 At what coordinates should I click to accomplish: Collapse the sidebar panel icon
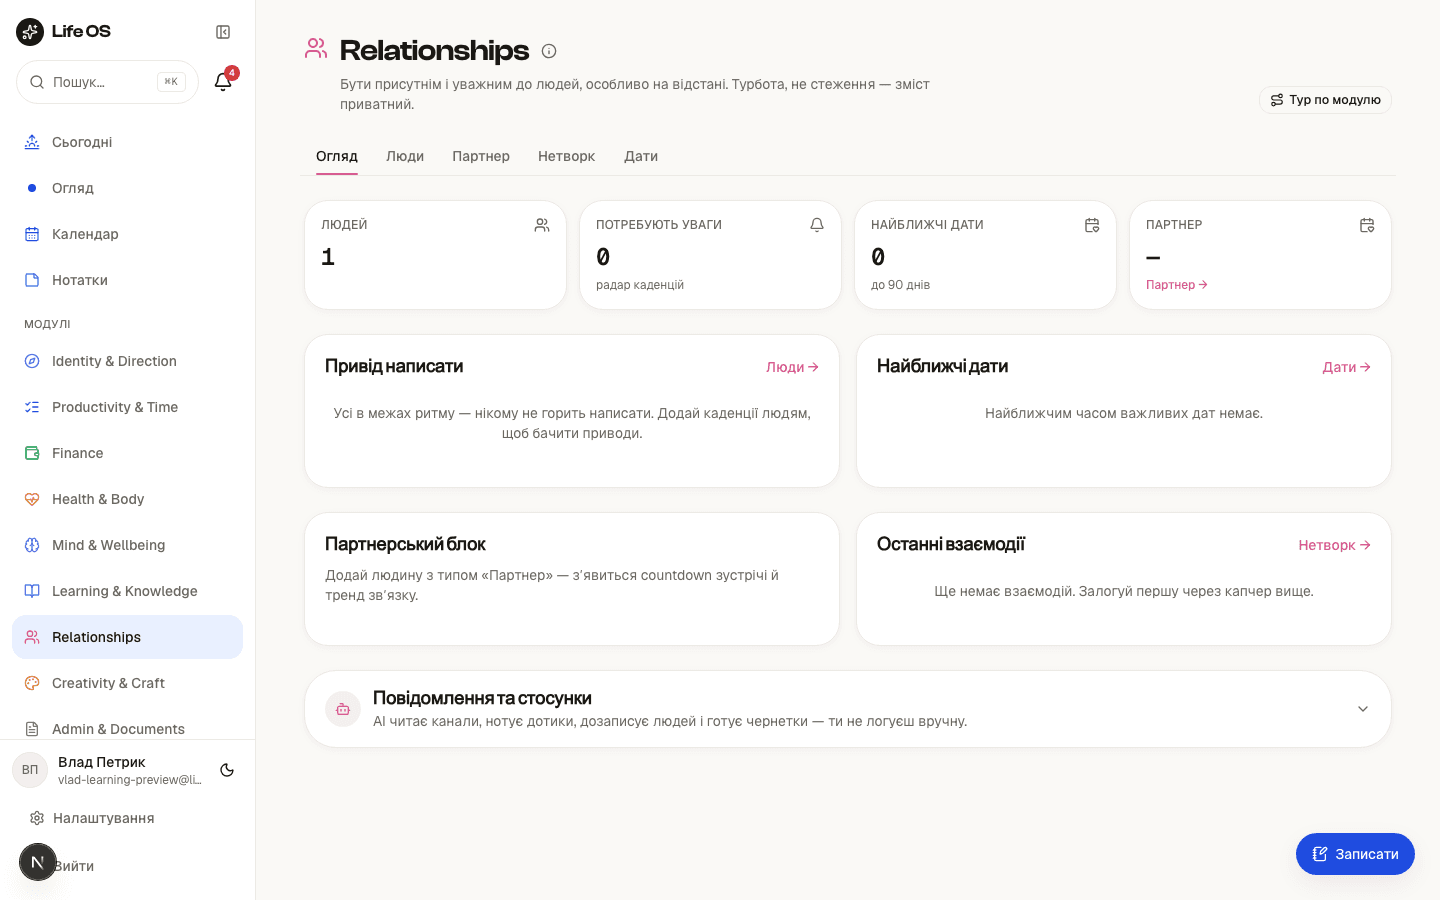[x=223, y=32]
